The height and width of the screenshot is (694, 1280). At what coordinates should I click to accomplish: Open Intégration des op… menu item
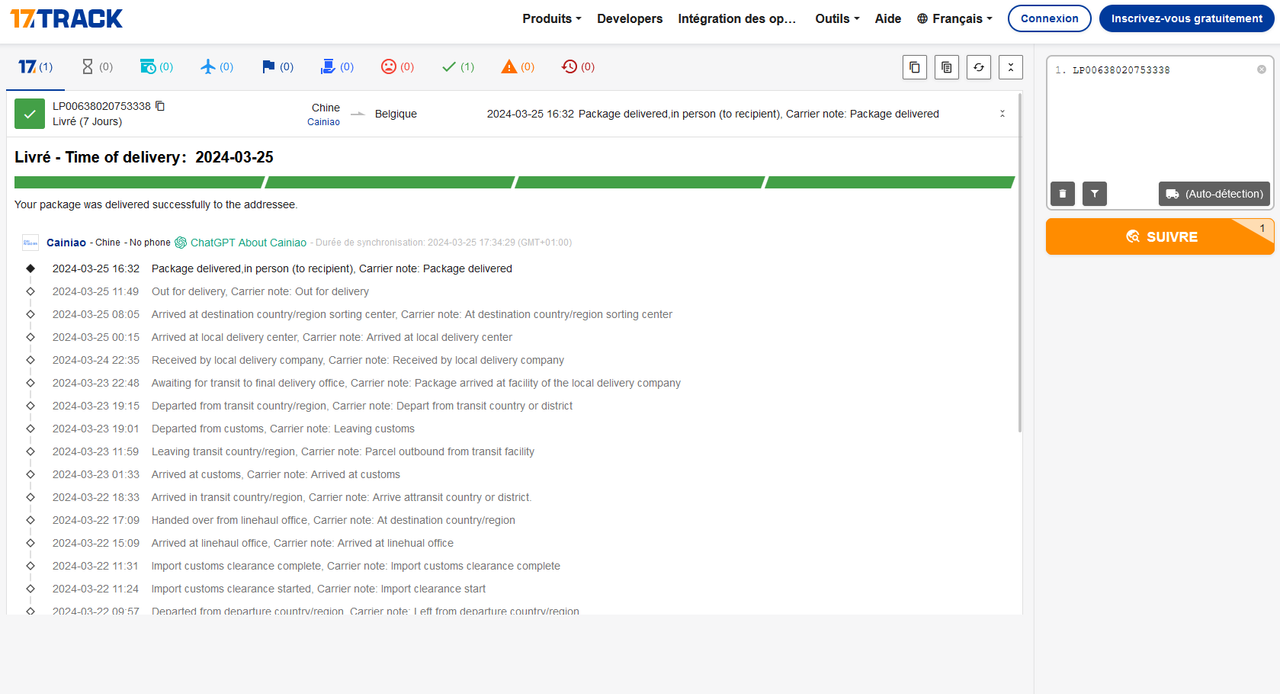(737, 18)
